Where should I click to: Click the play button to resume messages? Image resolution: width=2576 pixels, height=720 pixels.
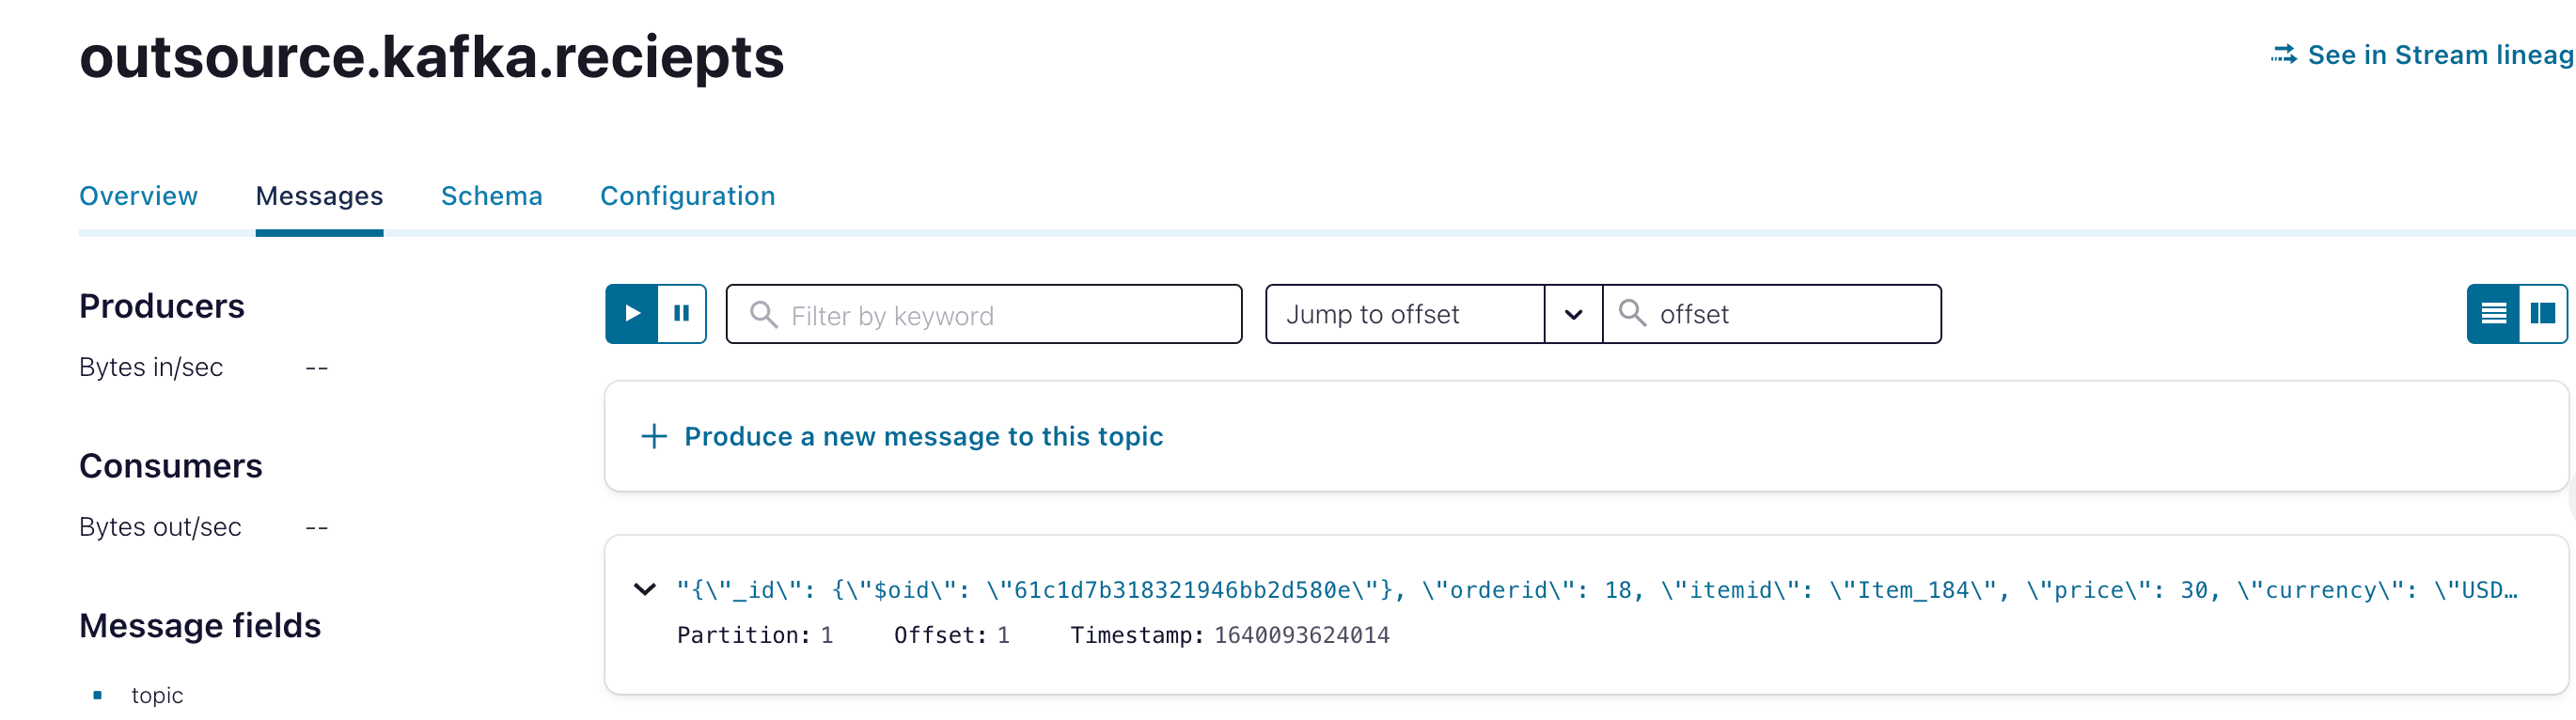(632, 314)
